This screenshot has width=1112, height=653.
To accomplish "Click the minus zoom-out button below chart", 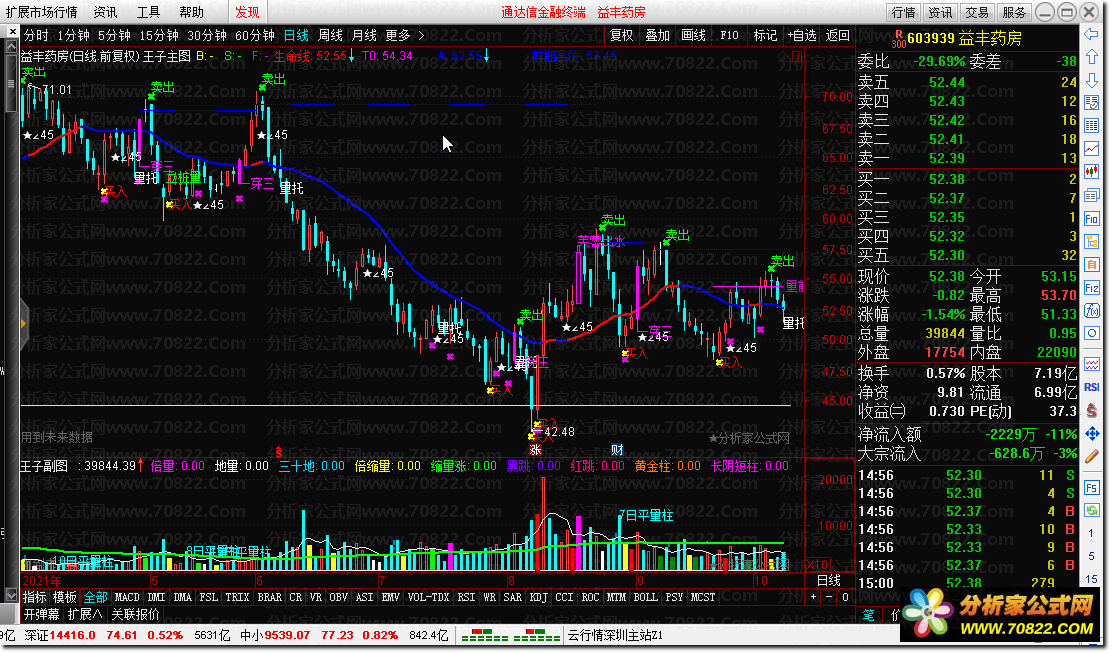I will tap(829, 597).
